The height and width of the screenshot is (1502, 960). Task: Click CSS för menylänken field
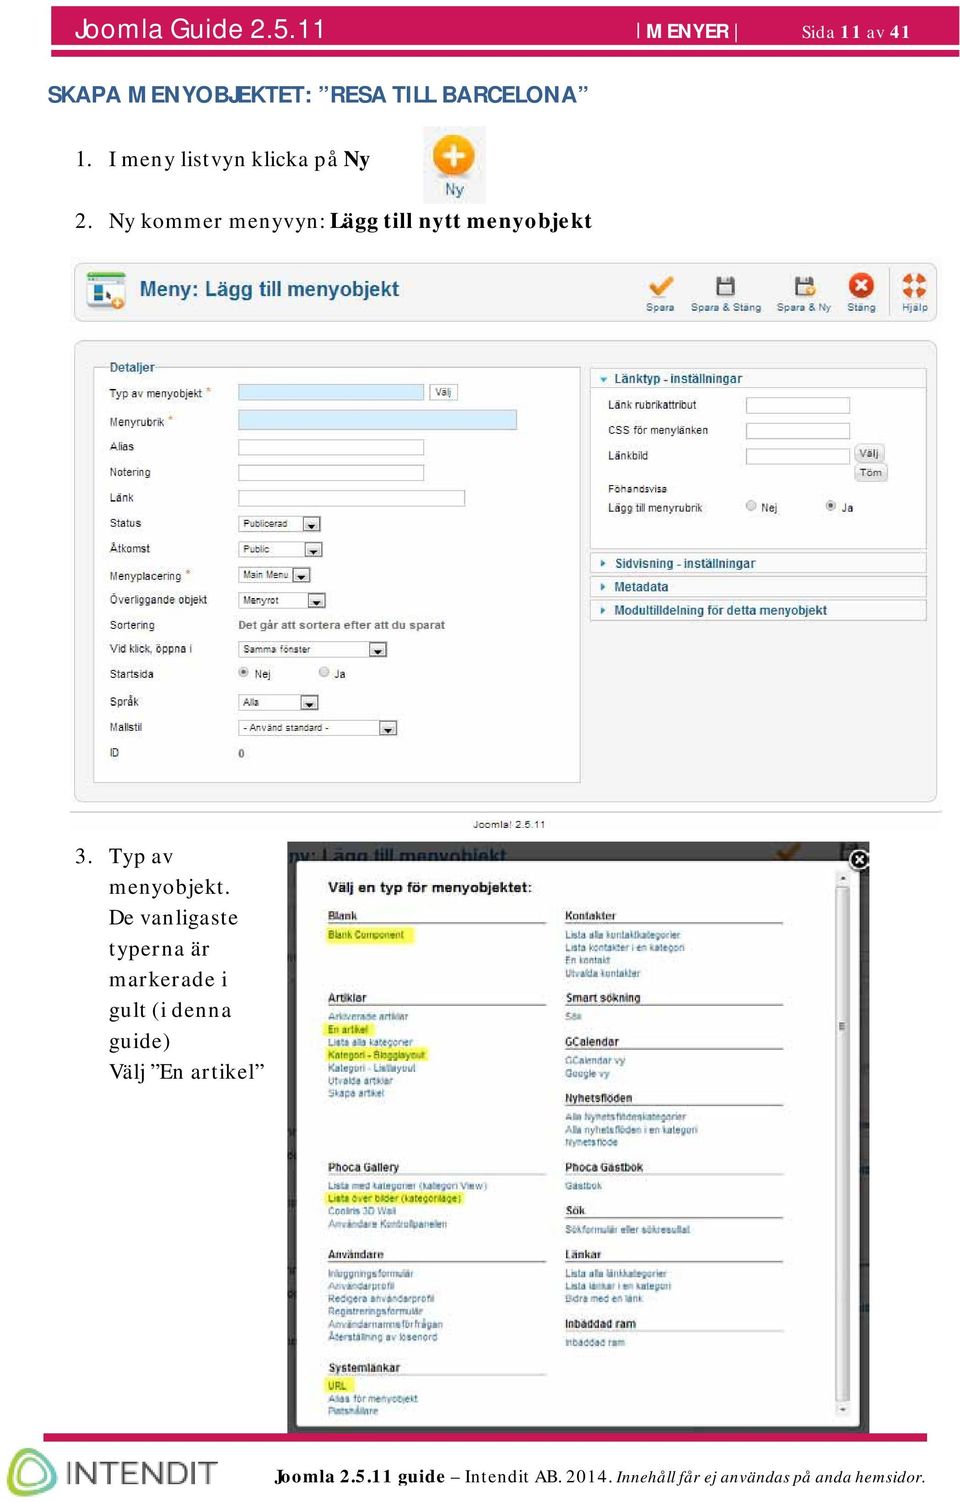798,430
